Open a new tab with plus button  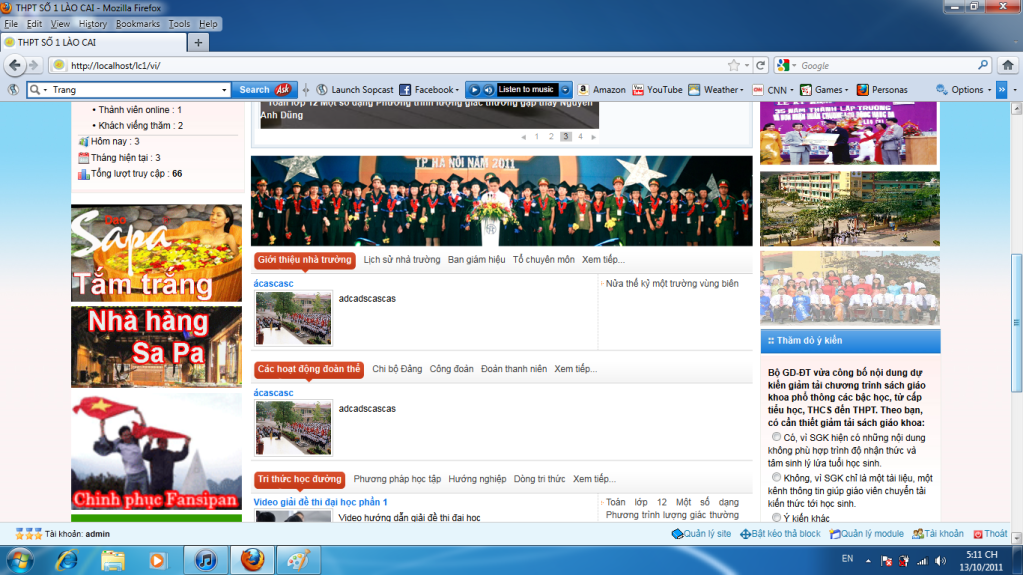tap(198, 42)
